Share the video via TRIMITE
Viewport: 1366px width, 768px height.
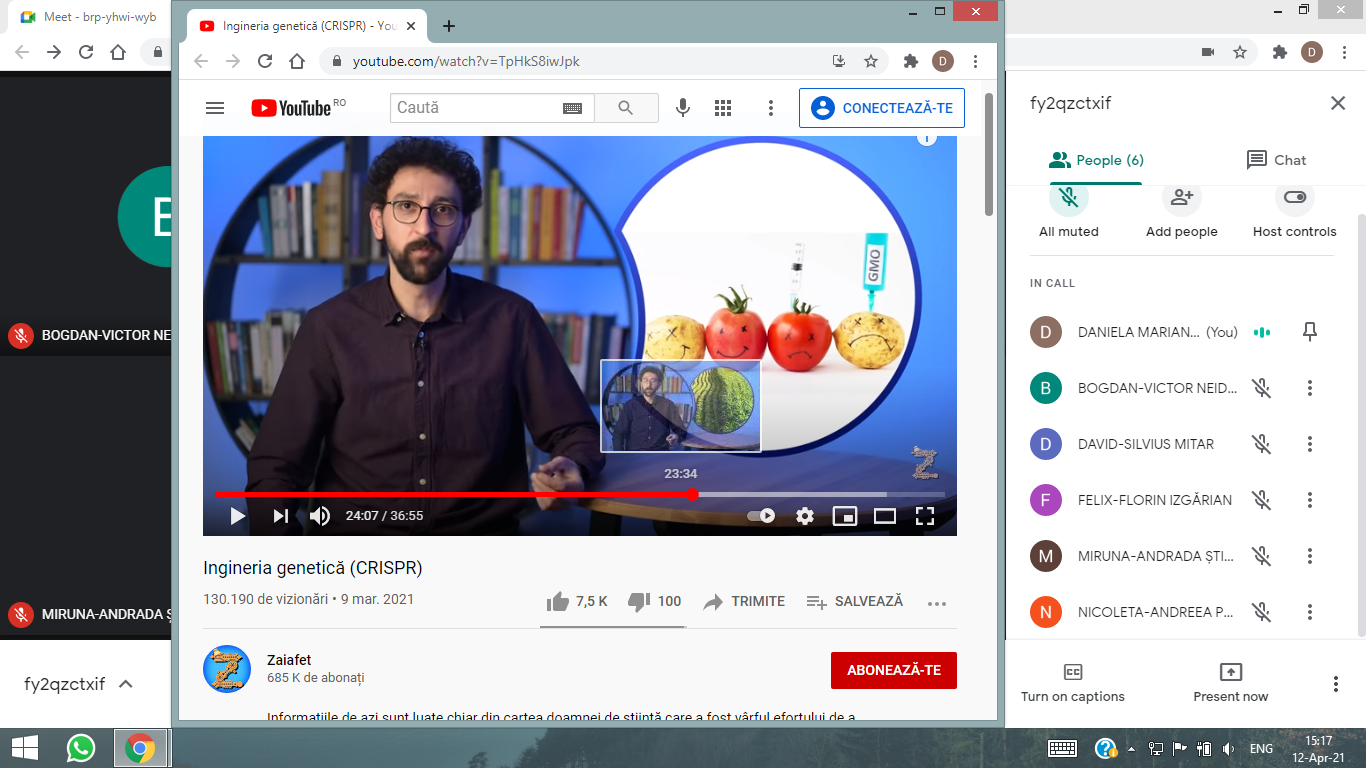click(x=744, y=602)
